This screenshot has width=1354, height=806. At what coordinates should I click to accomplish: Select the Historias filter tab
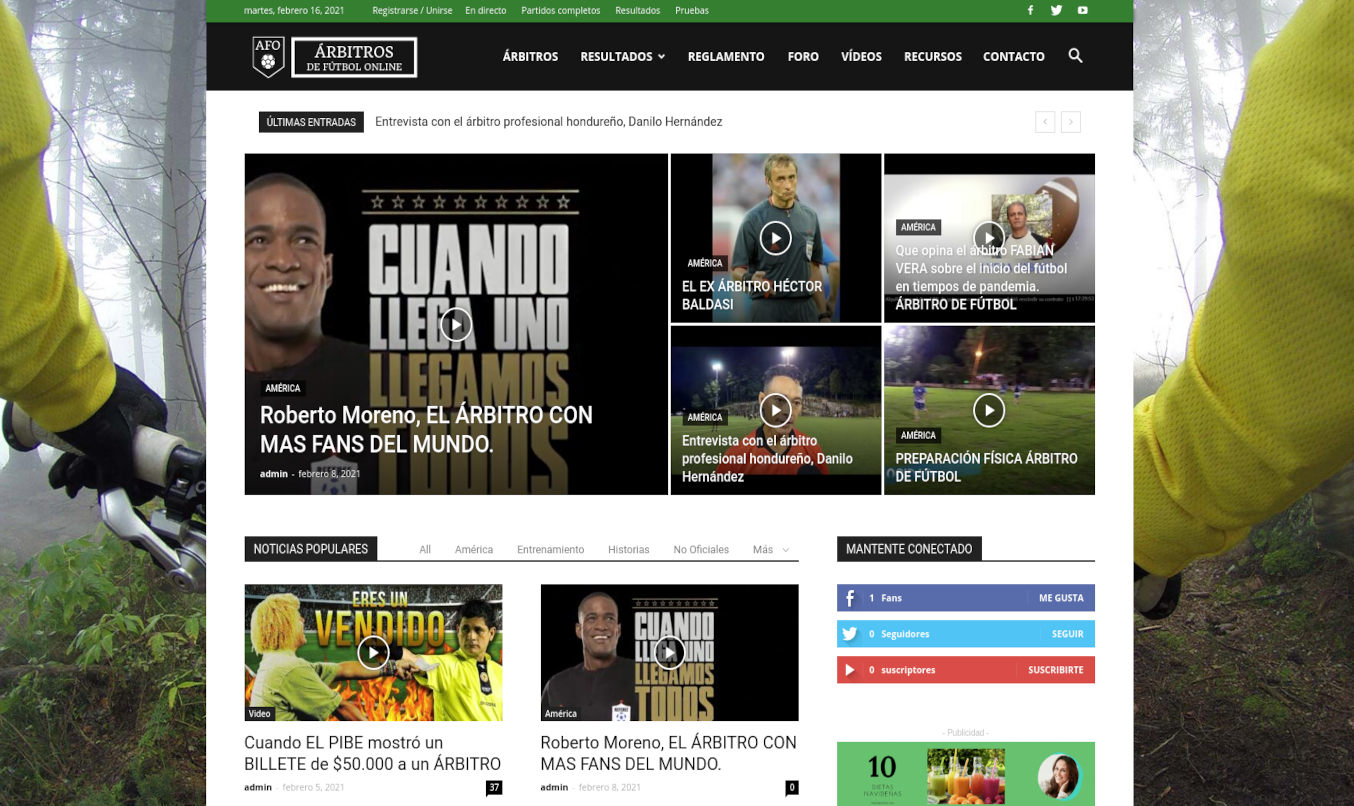[x=629, y=550]
